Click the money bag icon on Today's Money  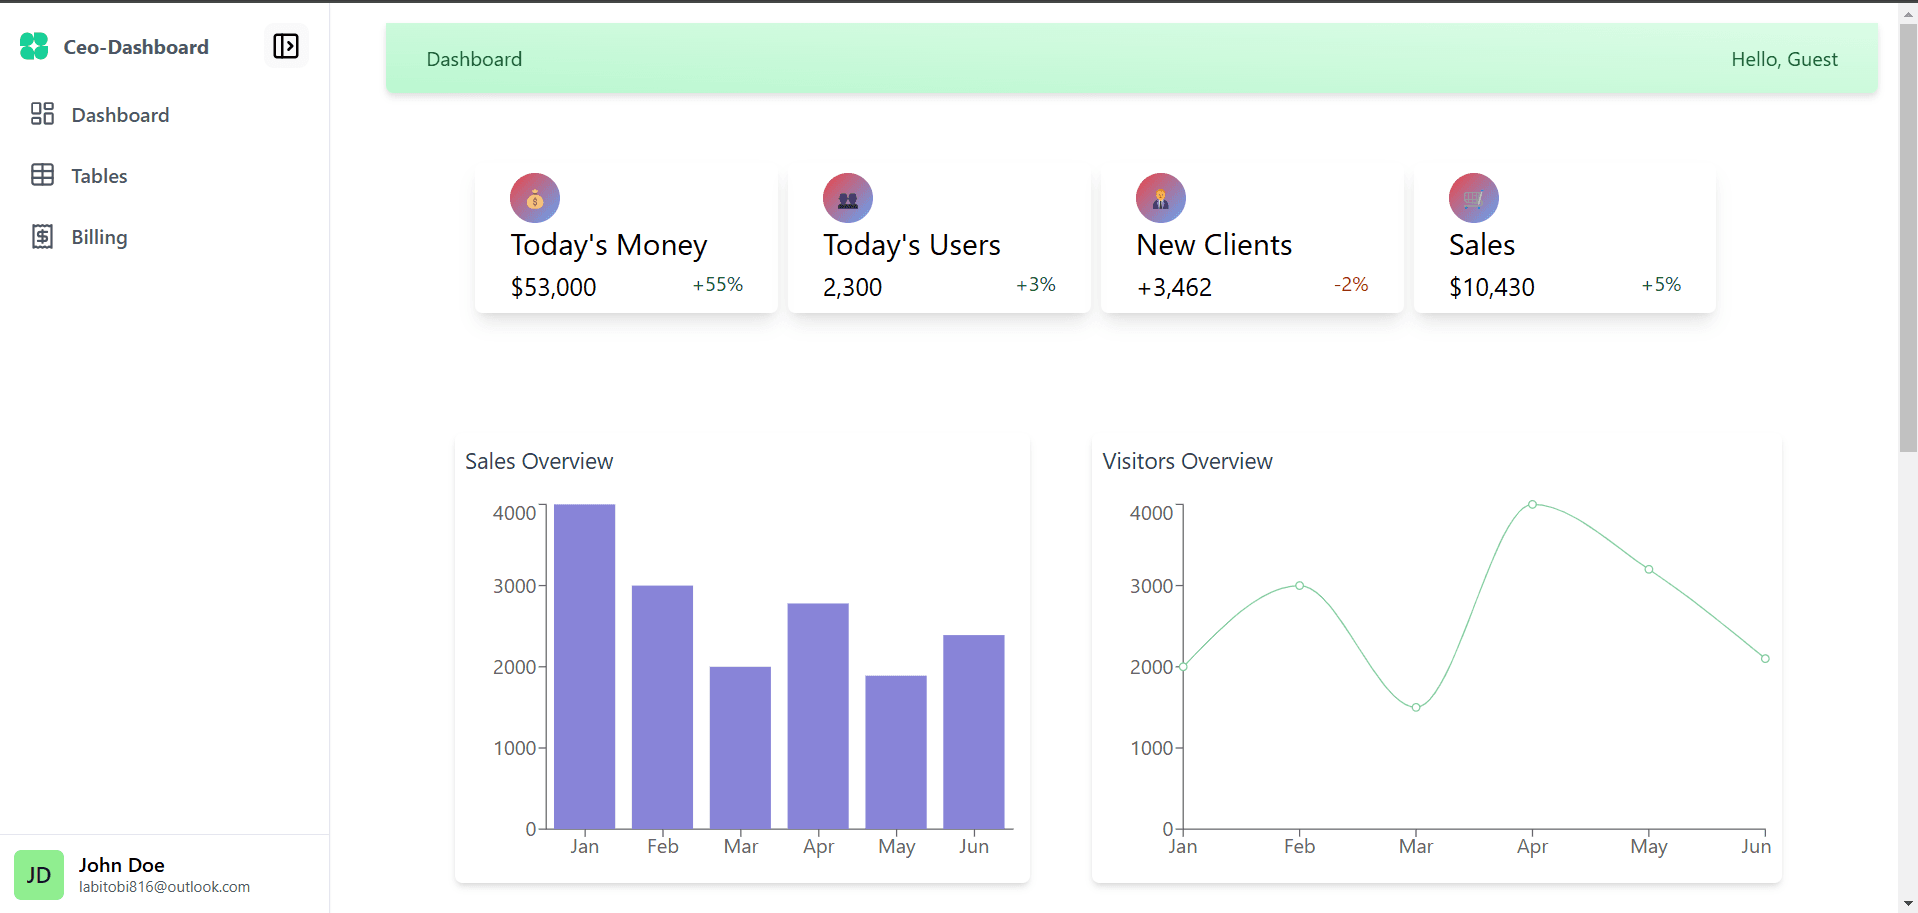click(535, 198)
